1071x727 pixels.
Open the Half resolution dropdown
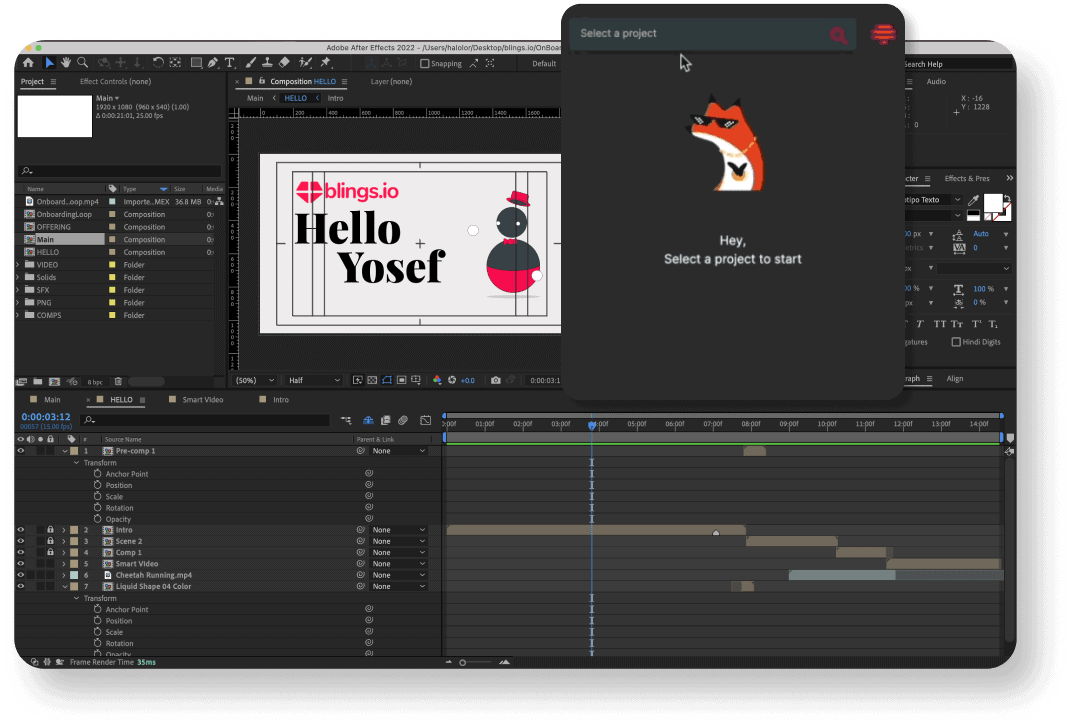(x=314, y=381)
